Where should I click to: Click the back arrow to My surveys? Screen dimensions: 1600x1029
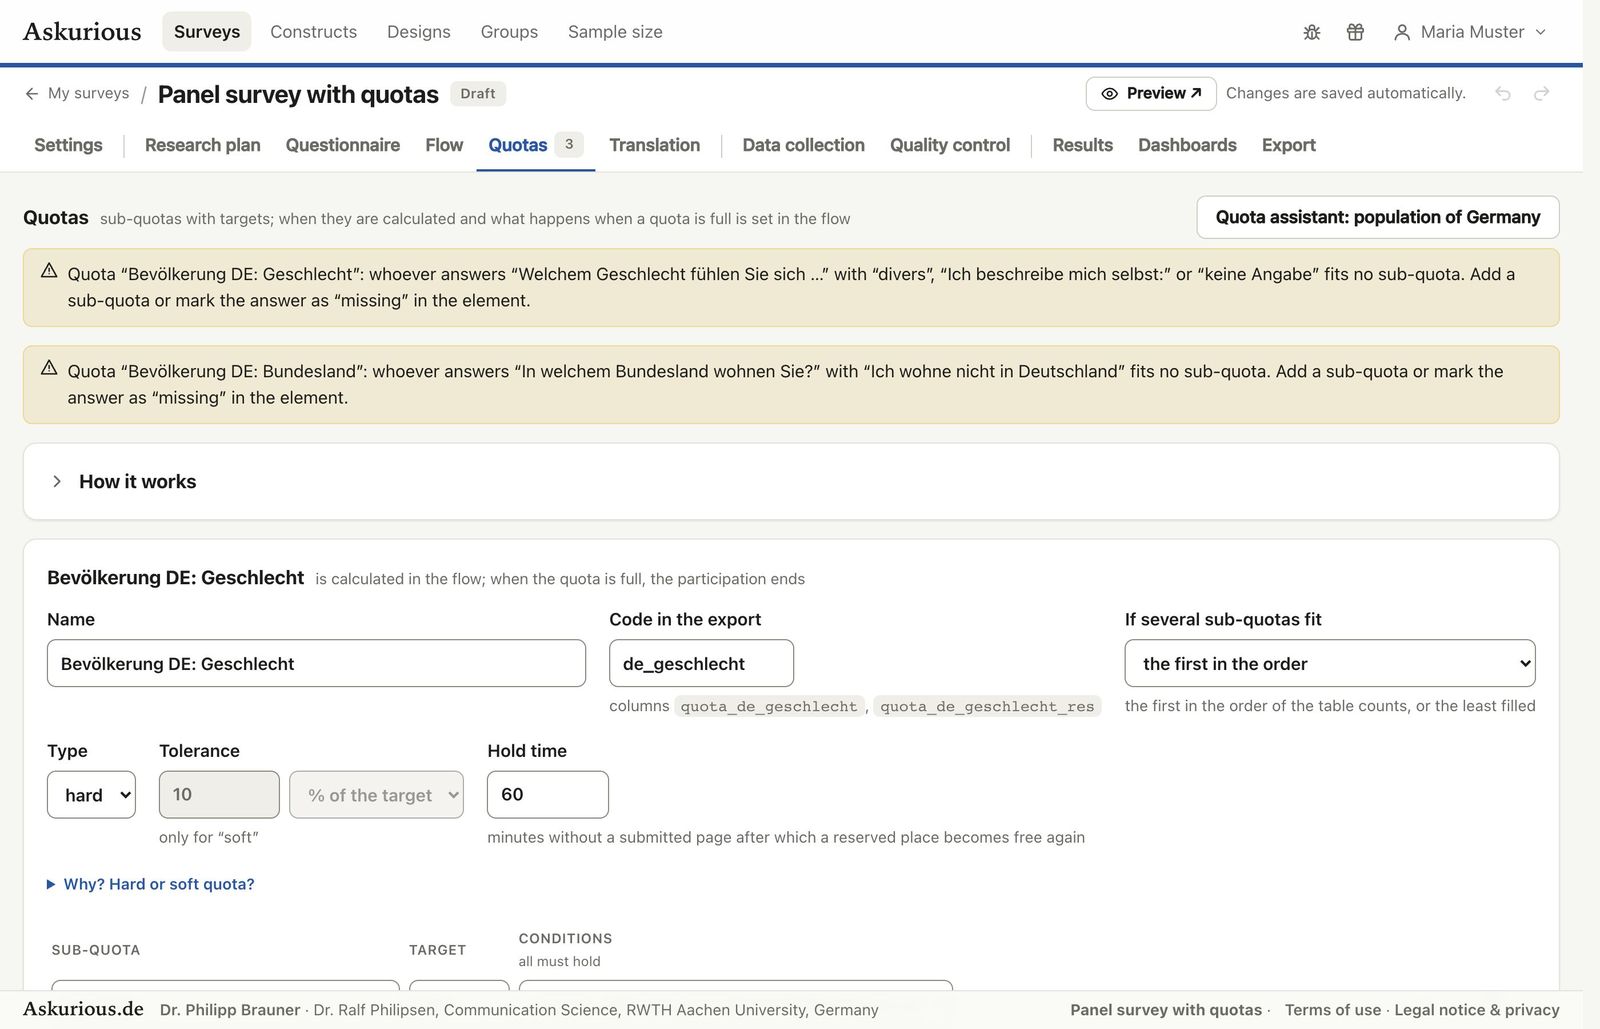[x=32, y=93]
